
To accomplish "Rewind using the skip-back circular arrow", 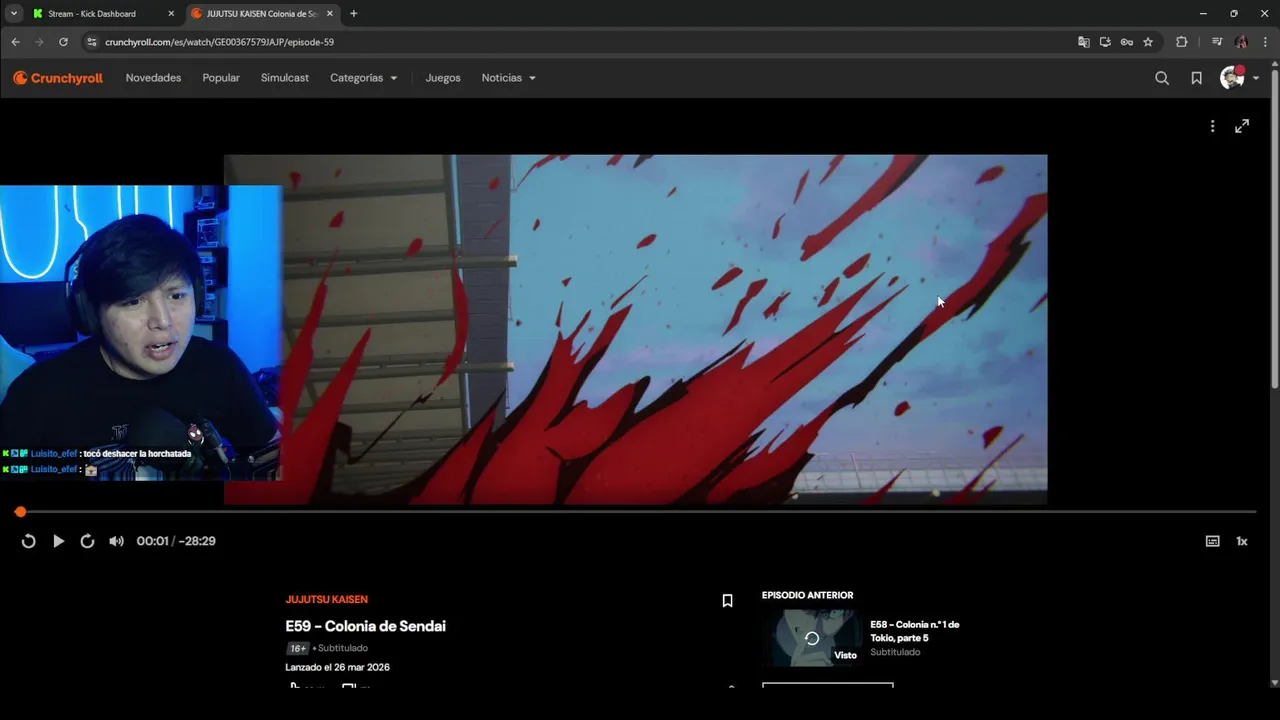I will (x=28, y=541).
